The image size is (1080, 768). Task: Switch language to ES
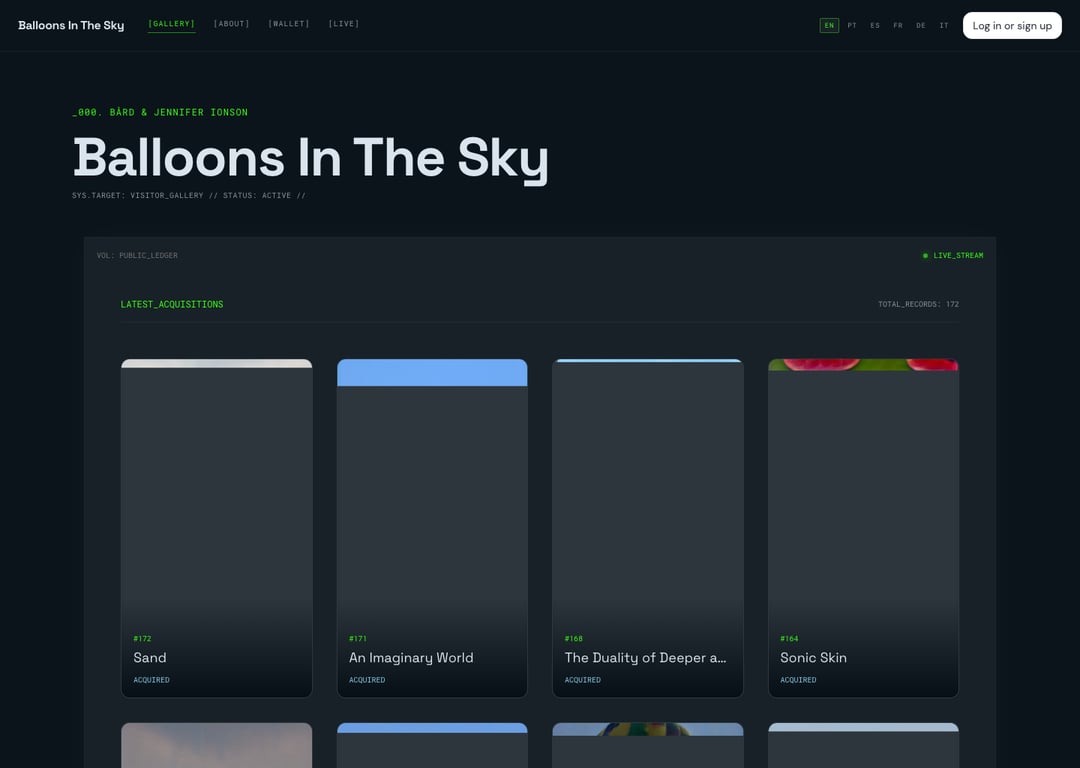point(875,25)
